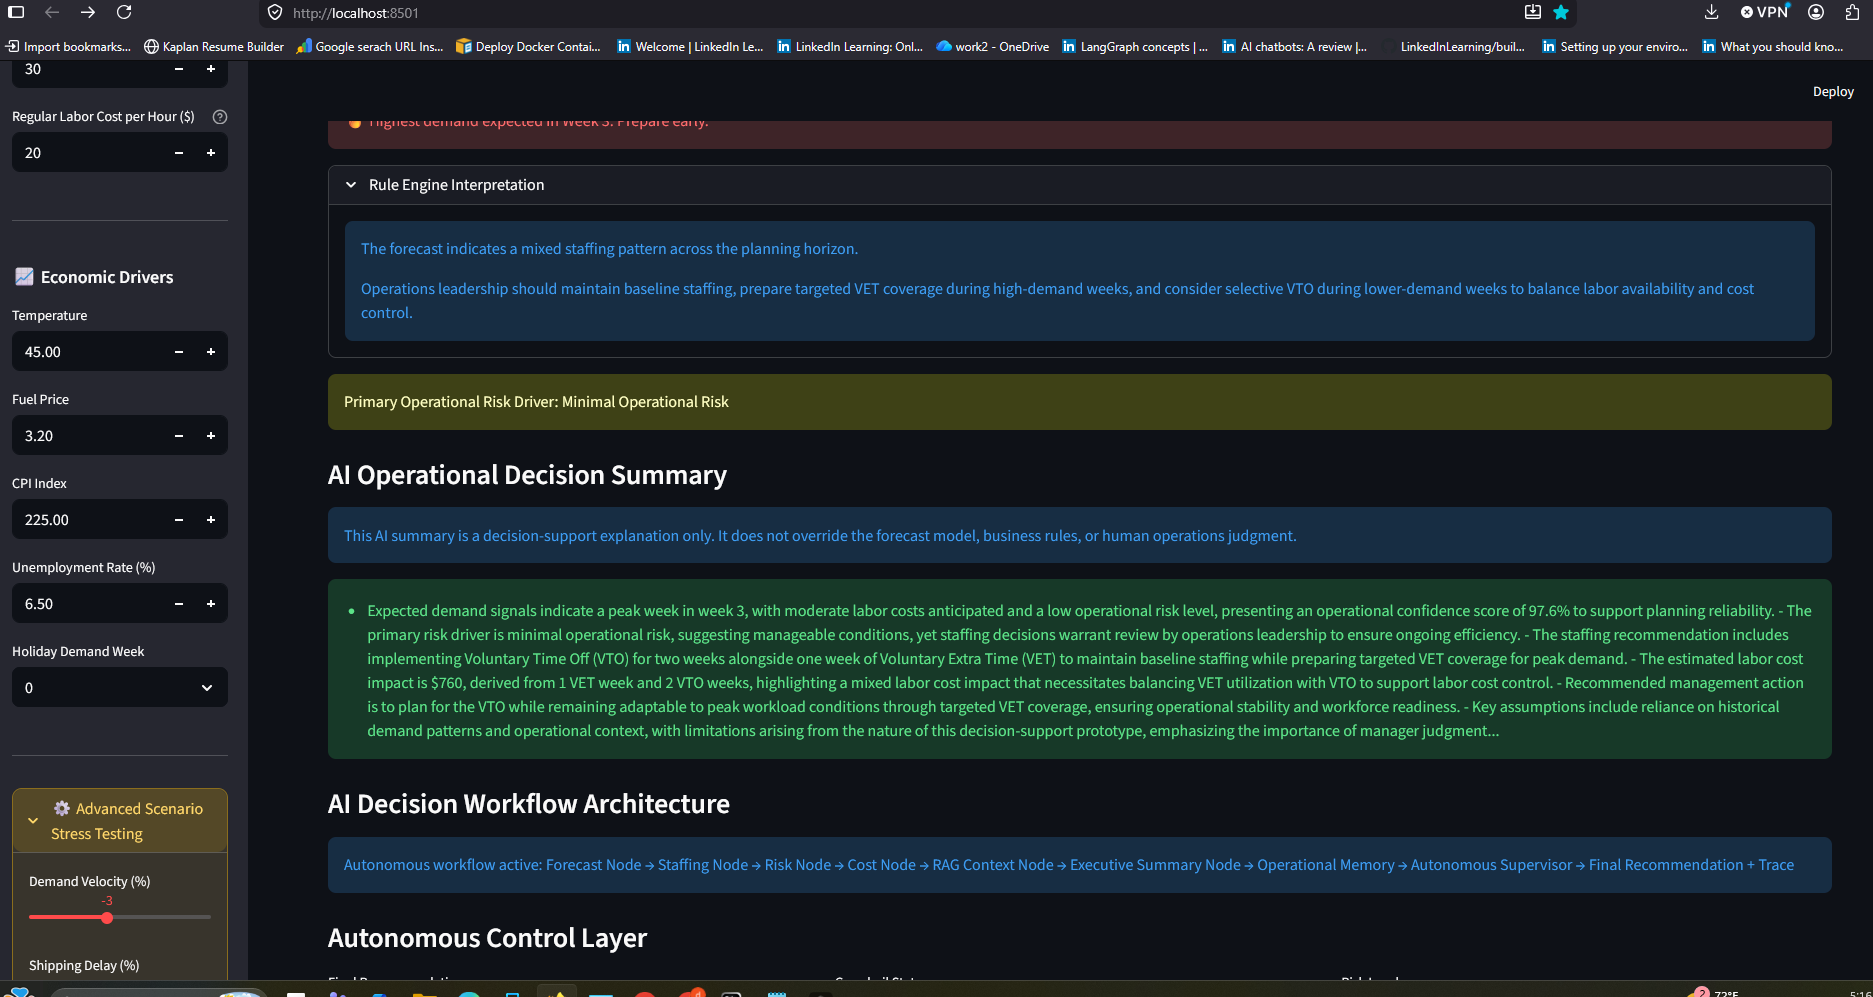1873x997 pixels.
Task: Open Import bookmarks item
Action: pos(68,46)
